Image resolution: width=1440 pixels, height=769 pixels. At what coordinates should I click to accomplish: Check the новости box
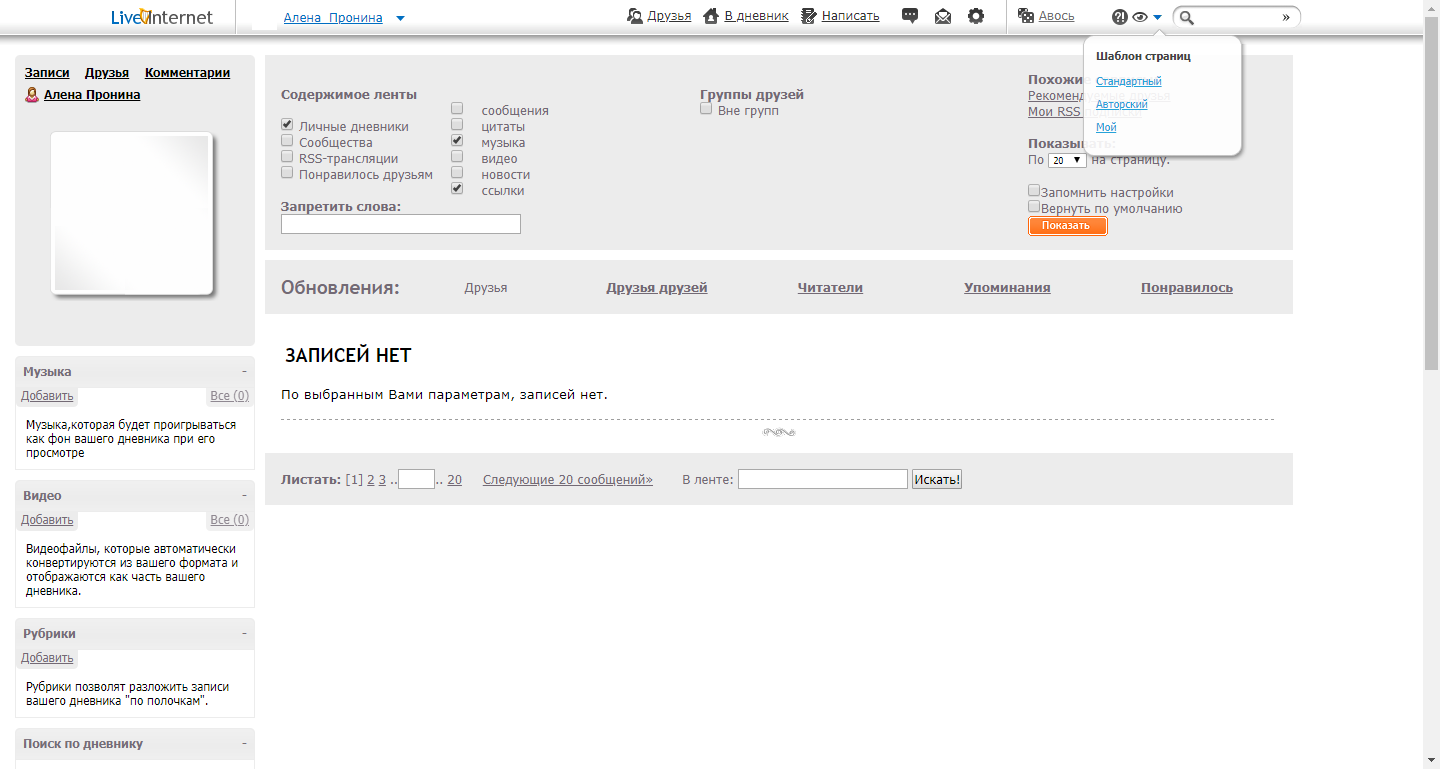(457, 172)
